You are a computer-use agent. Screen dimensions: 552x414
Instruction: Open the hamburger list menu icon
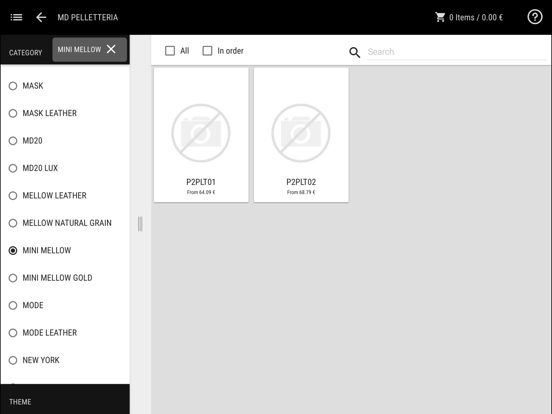pos(16,17)
